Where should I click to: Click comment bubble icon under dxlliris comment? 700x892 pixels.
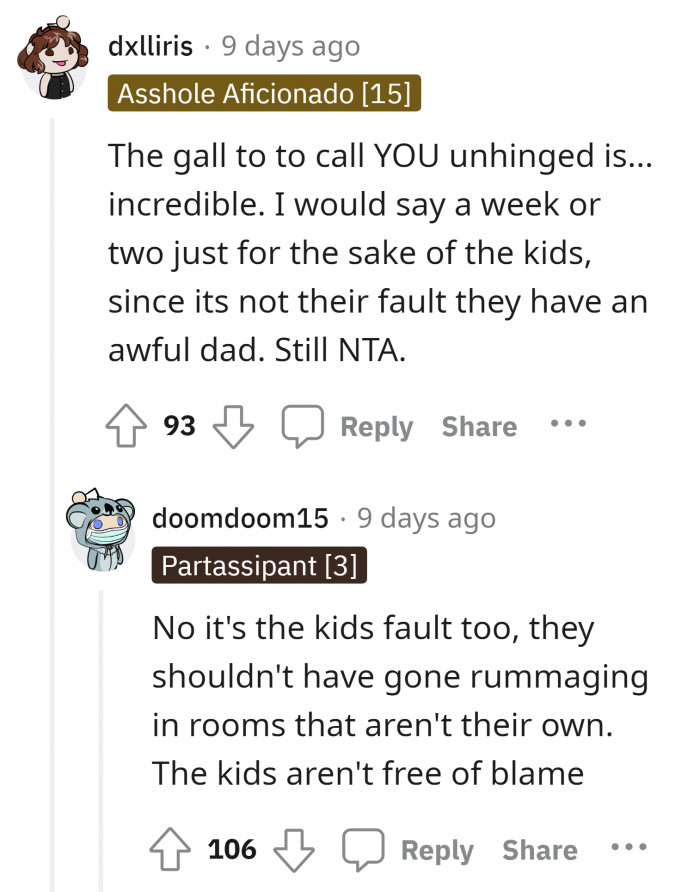point(299,426)
